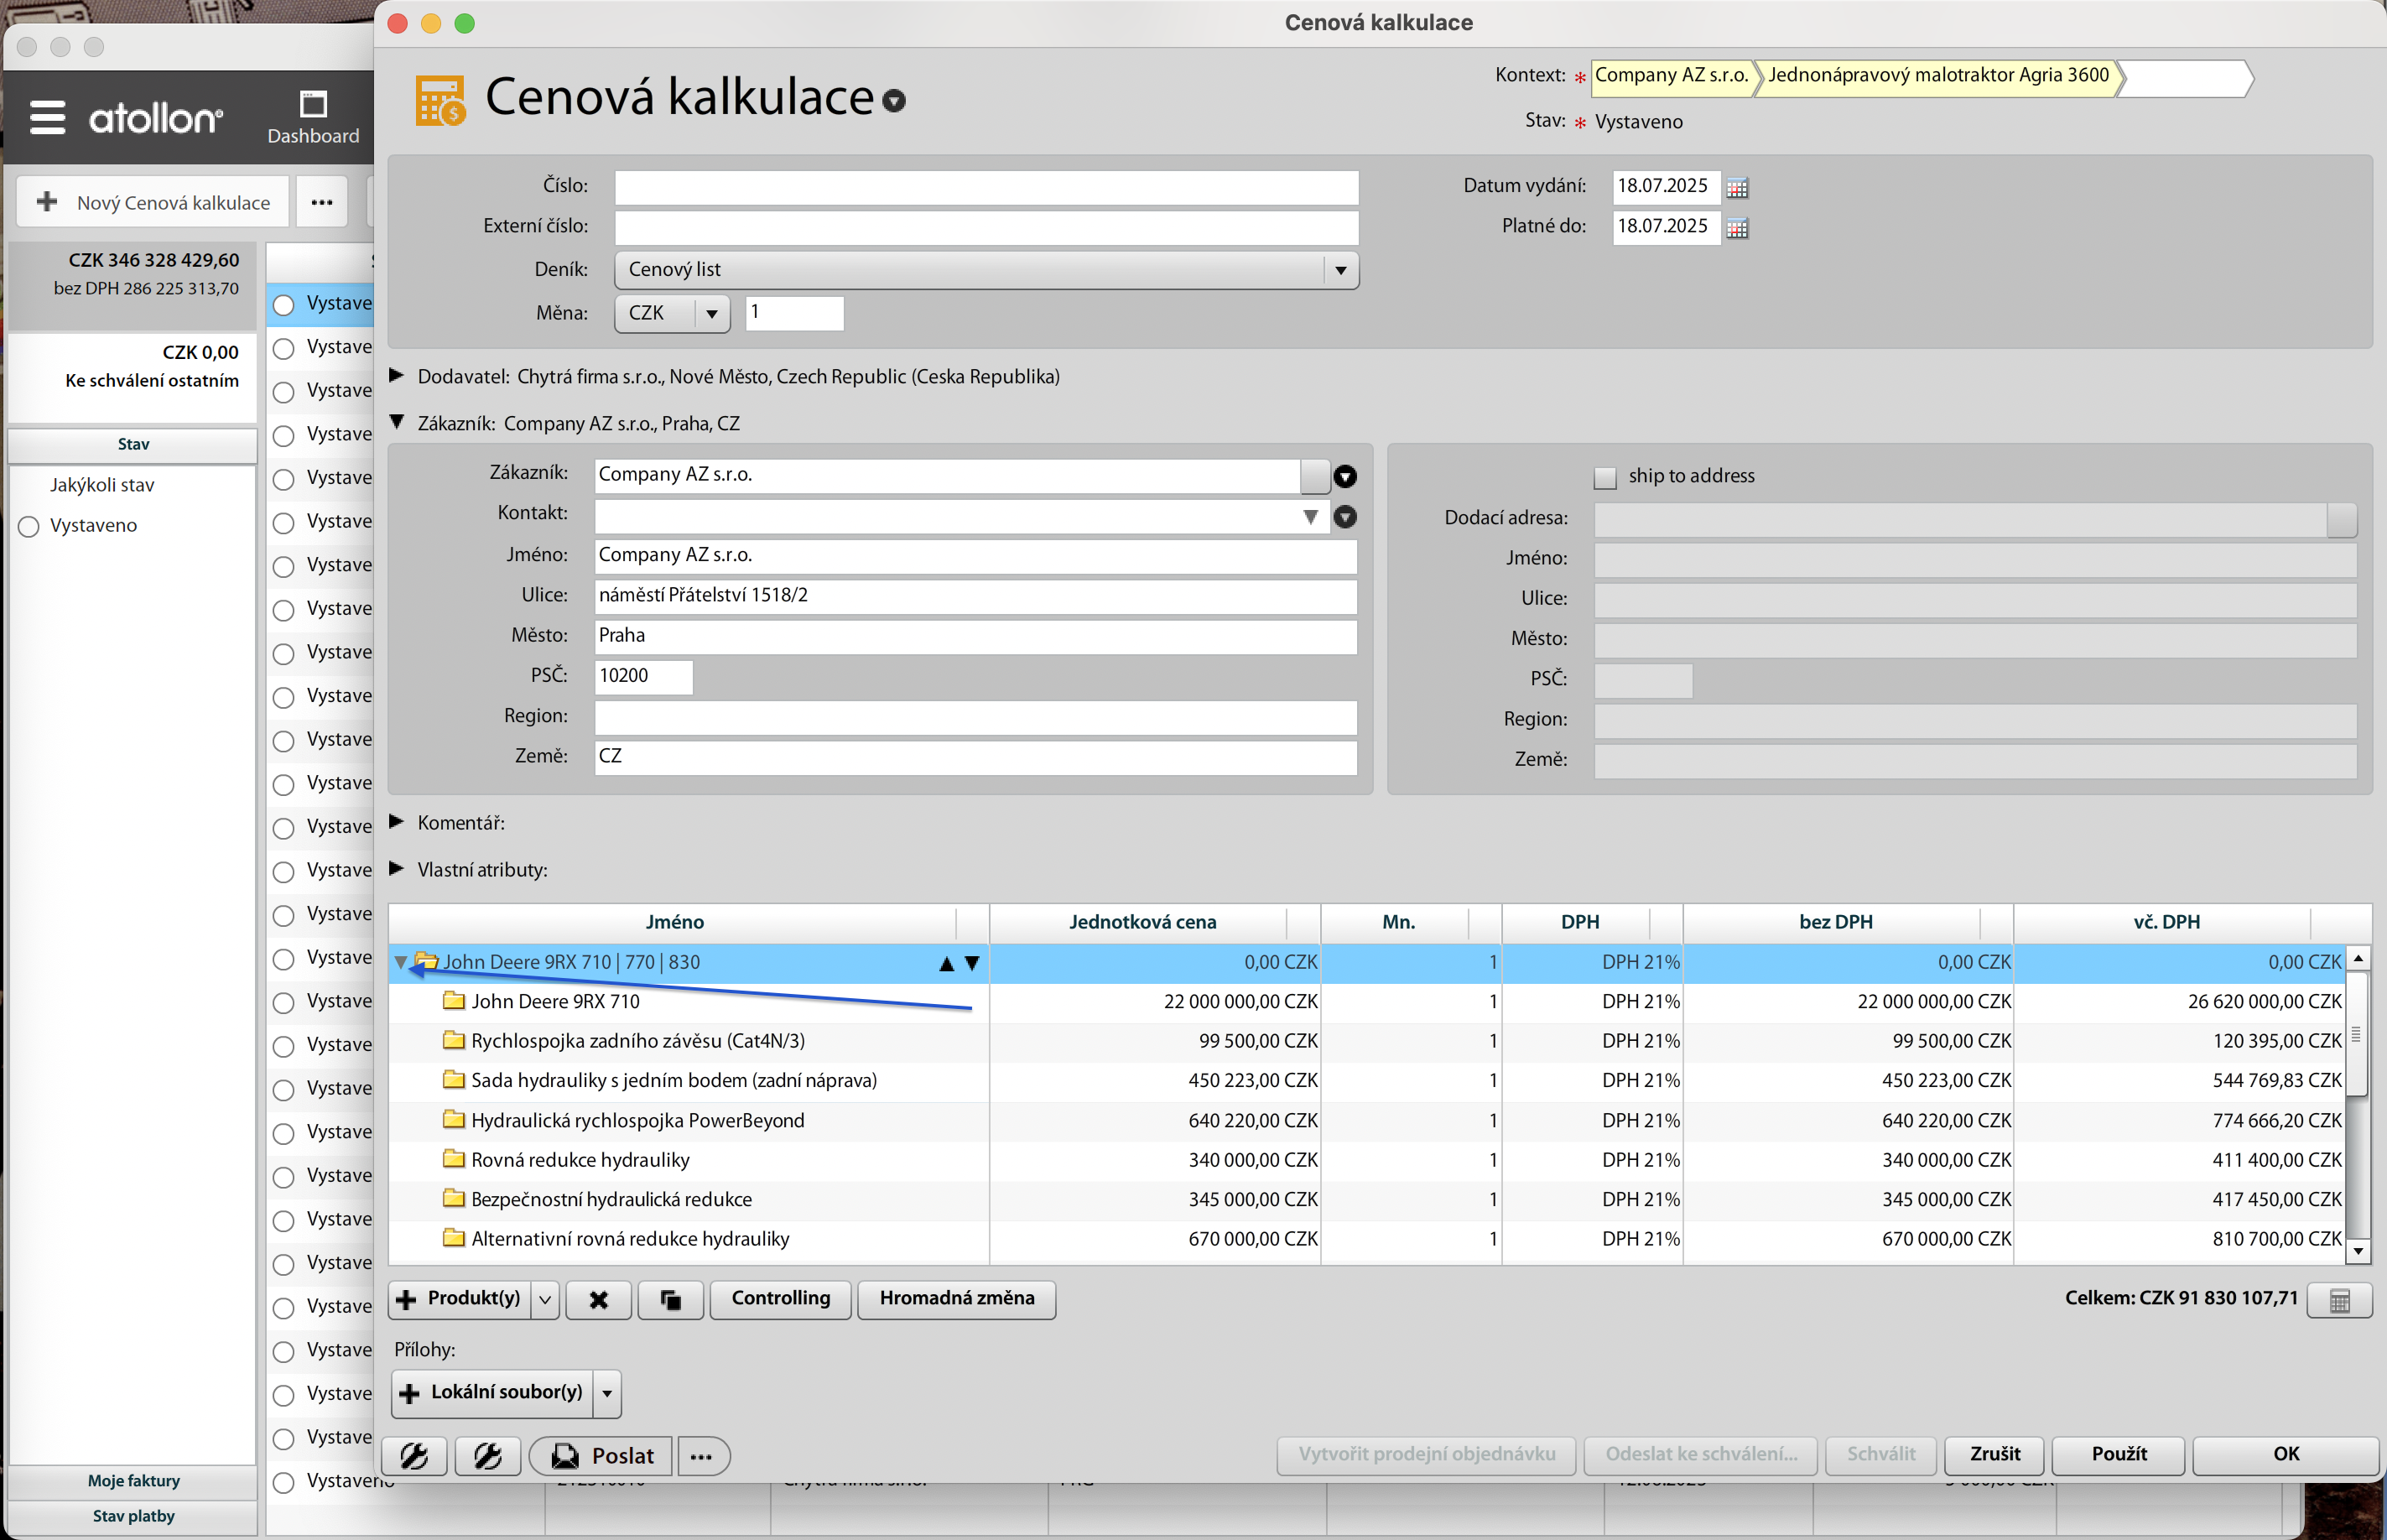Expand the Vlastní atributy section
This screenshot has width=2387, height=1540.
pos(397,868)
